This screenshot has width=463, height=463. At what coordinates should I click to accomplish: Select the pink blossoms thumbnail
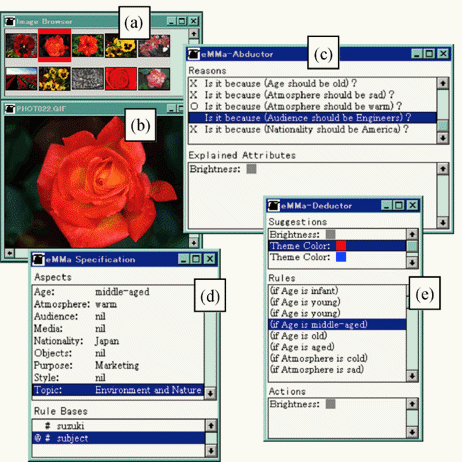[154, 46]
